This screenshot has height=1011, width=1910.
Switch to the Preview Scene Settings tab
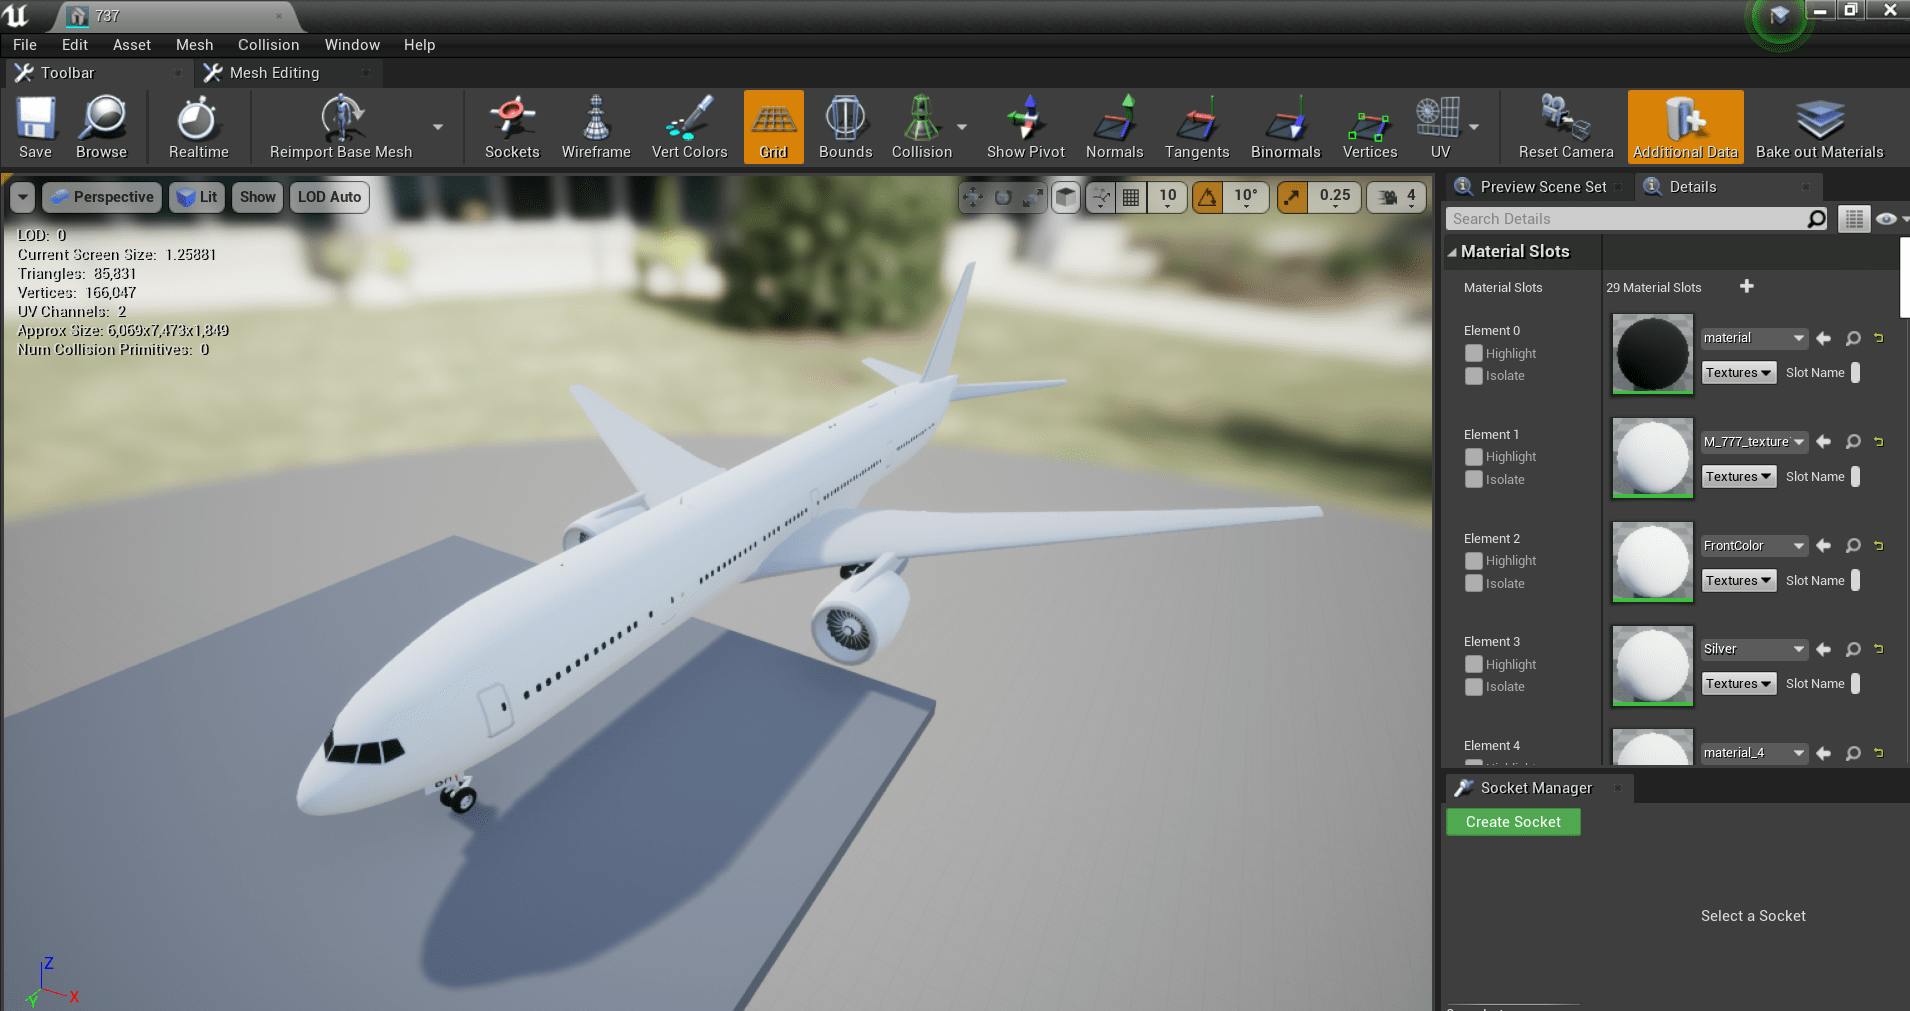point(1543,186)
